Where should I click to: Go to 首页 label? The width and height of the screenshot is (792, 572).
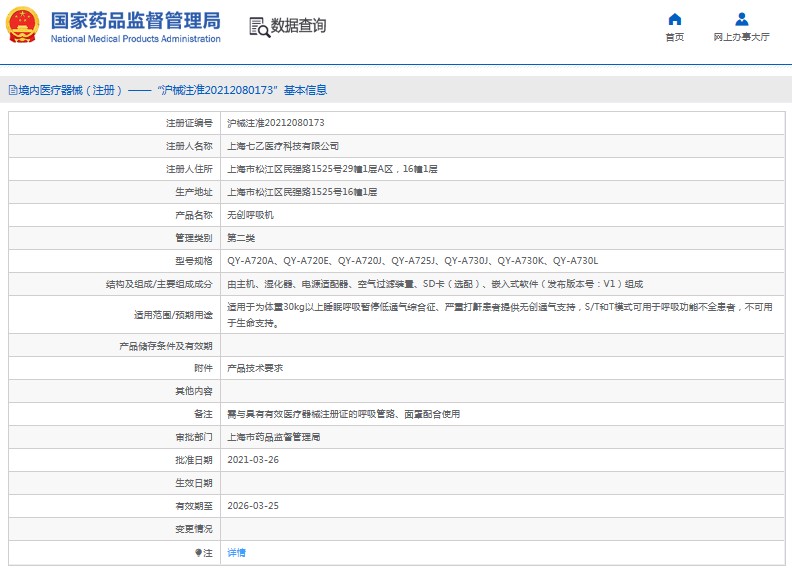click(675, 37)
